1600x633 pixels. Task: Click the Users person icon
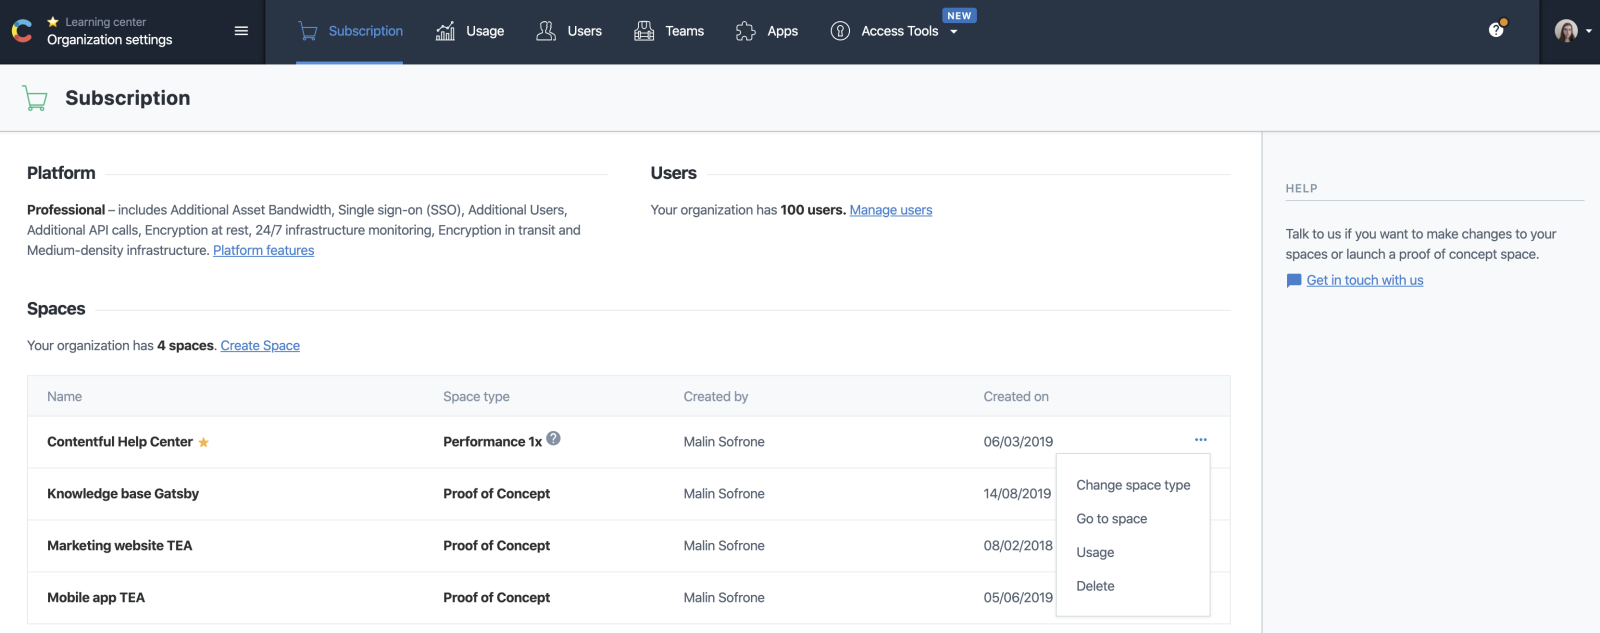pos(546,31)
